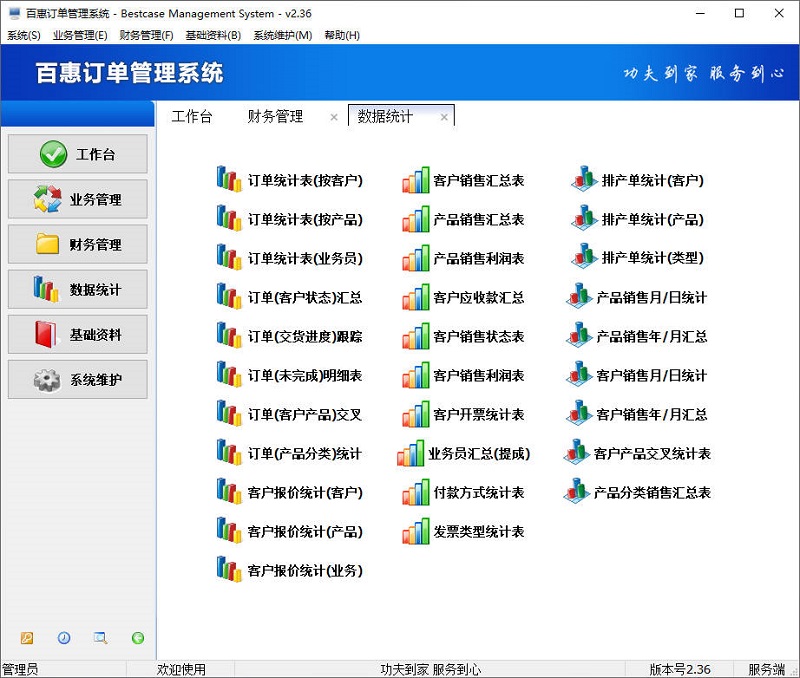Open the 客户销售汇总表 bar chart icon

click(416, 180)
